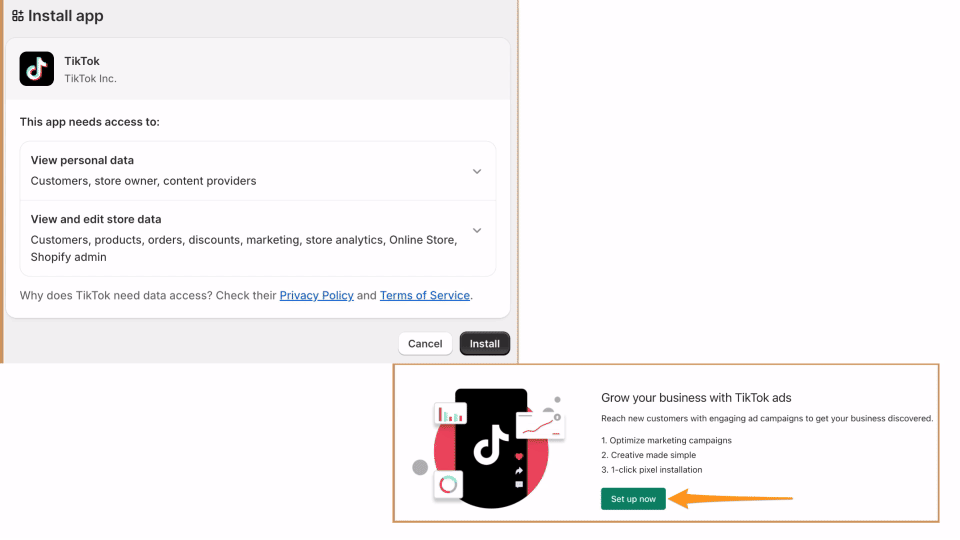Click the Grow your business with TikTok ads heading

(x=696, y=398)
